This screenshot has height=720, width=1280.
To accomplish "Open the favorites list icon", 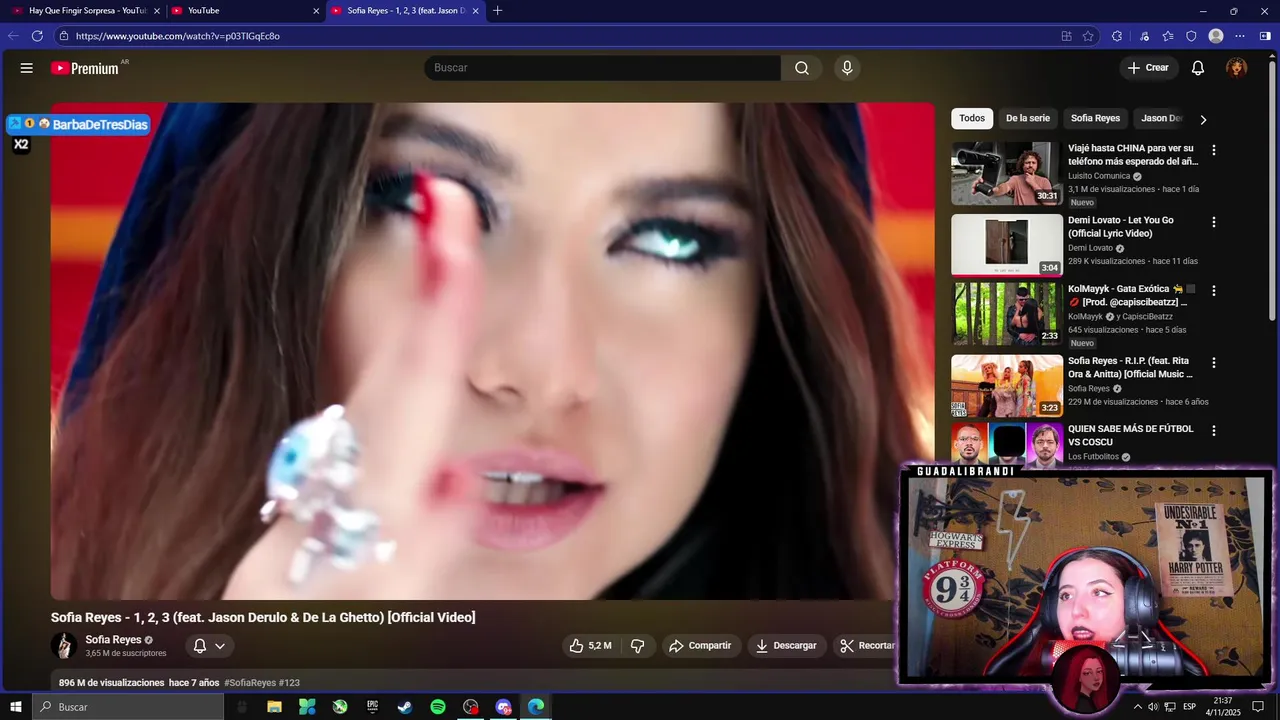I will tap(1168, 36).
